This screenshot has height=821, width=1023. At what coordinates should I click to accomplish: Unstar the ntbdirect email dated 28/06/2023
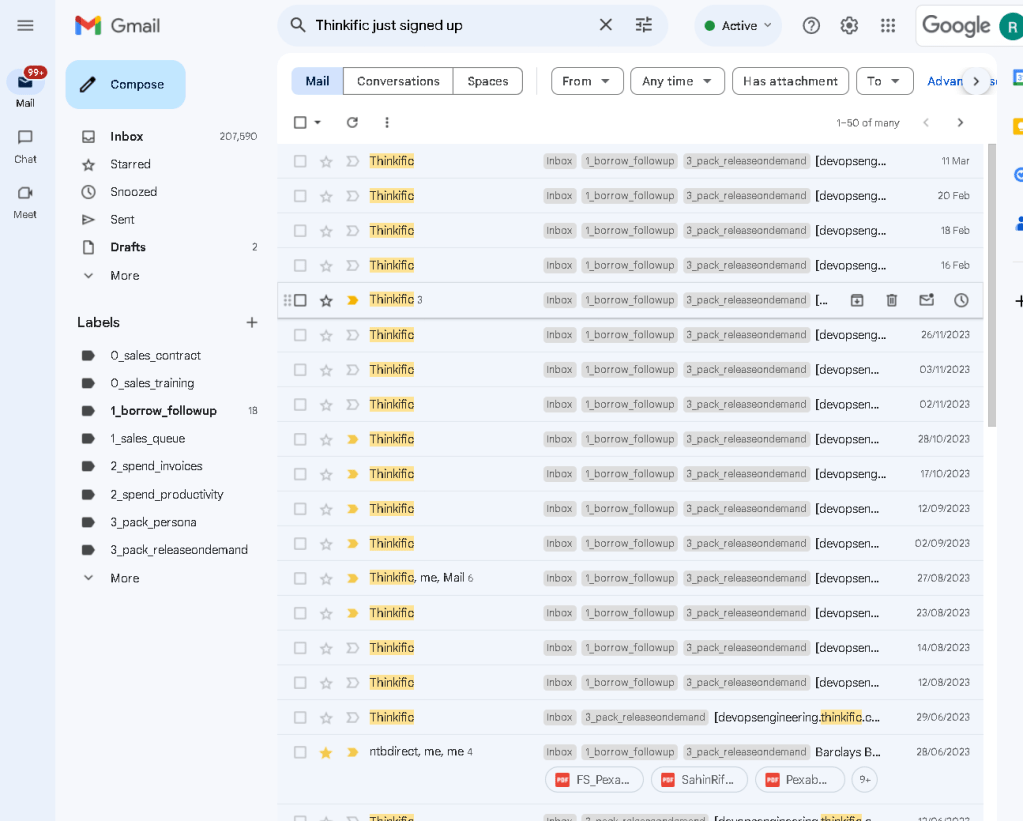[326, 752]
